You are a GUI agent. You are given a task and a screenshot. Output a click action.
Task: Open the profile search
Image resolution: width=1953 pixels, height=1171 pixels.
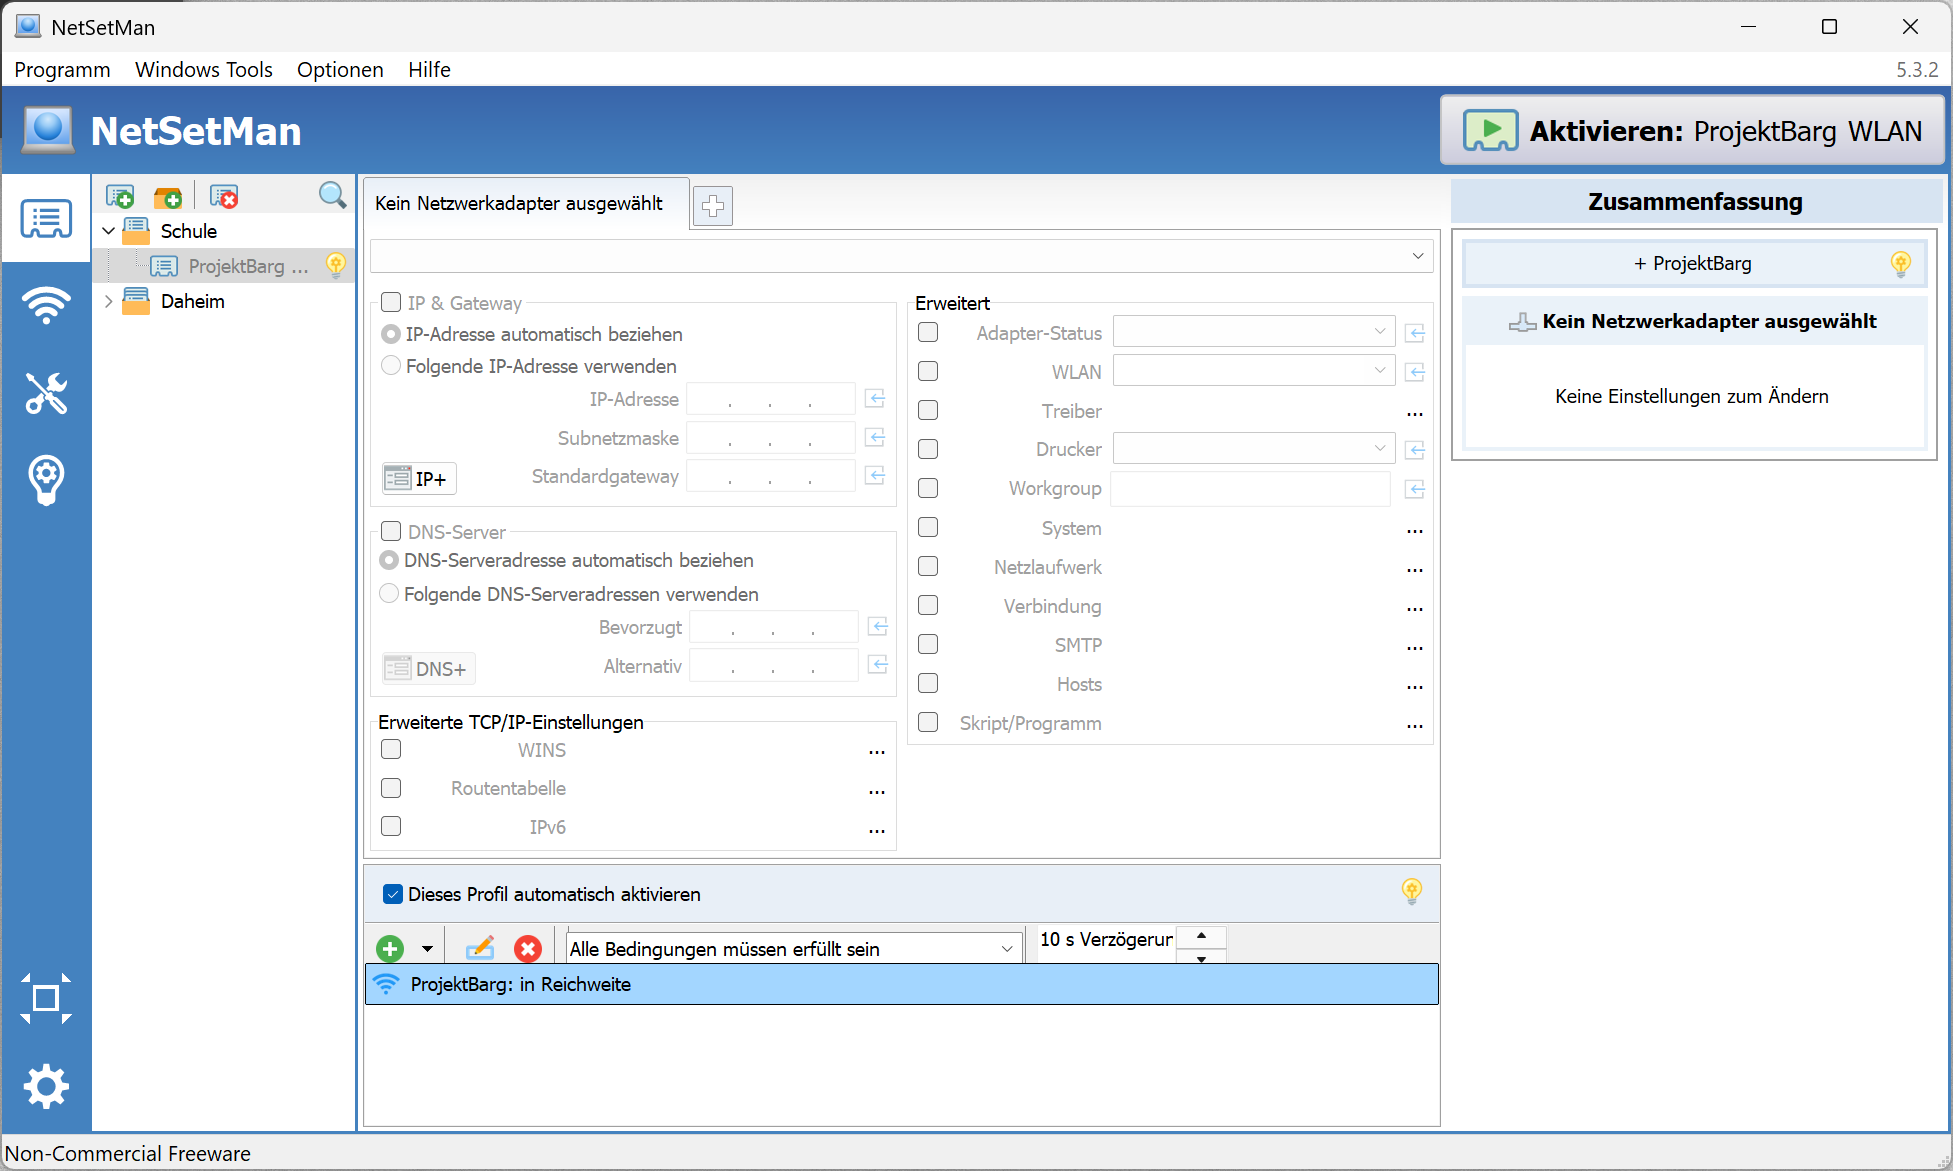331,195
